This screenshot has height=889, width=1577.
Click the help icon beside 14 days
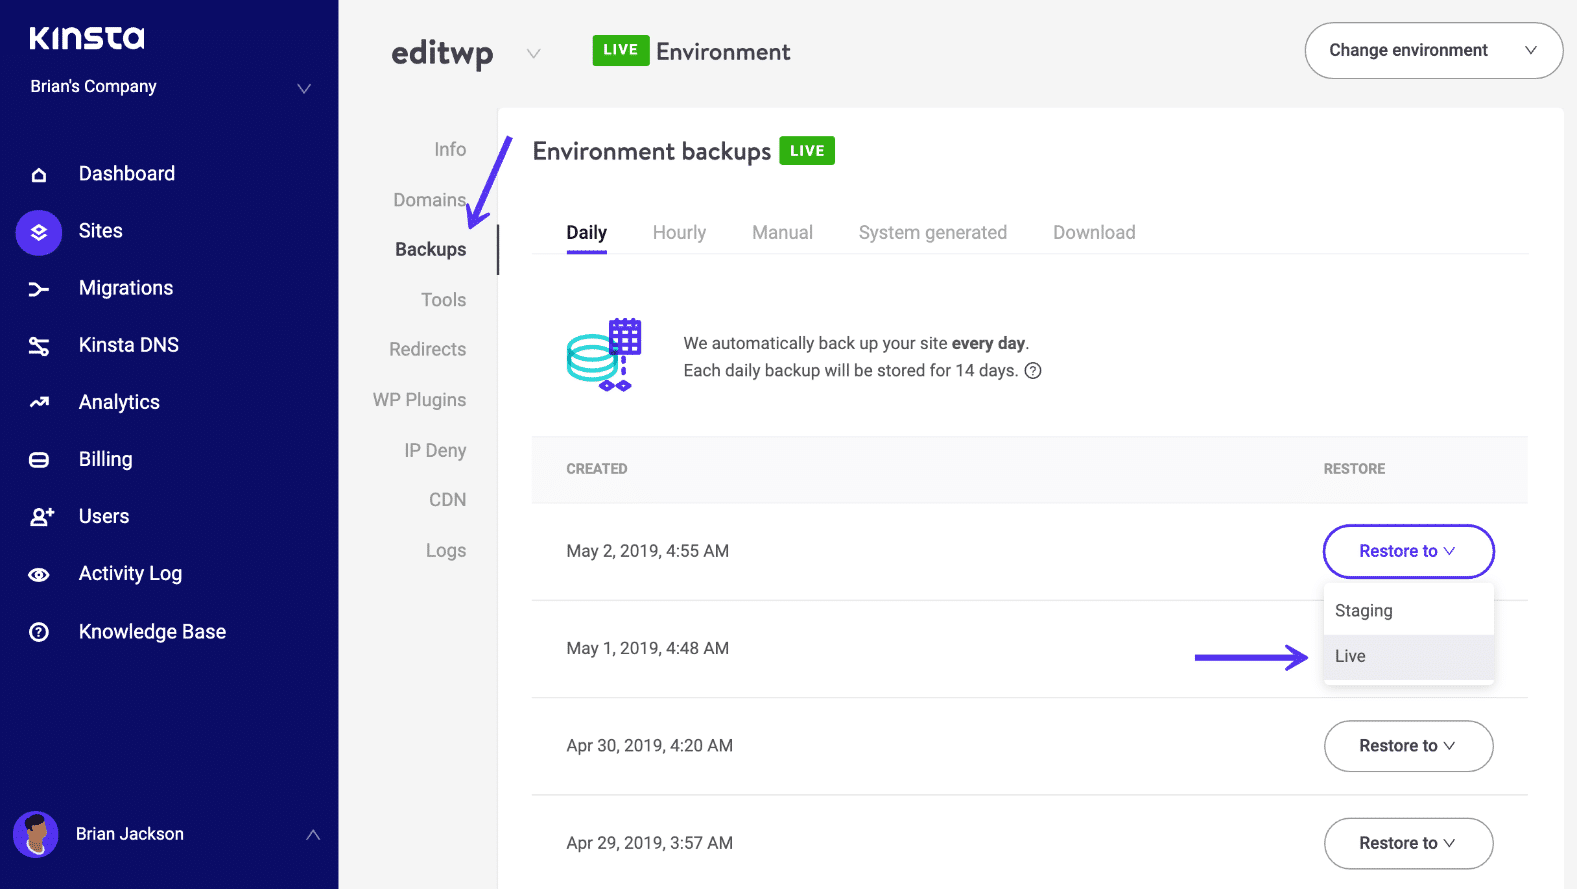[x=1033, y=371]
